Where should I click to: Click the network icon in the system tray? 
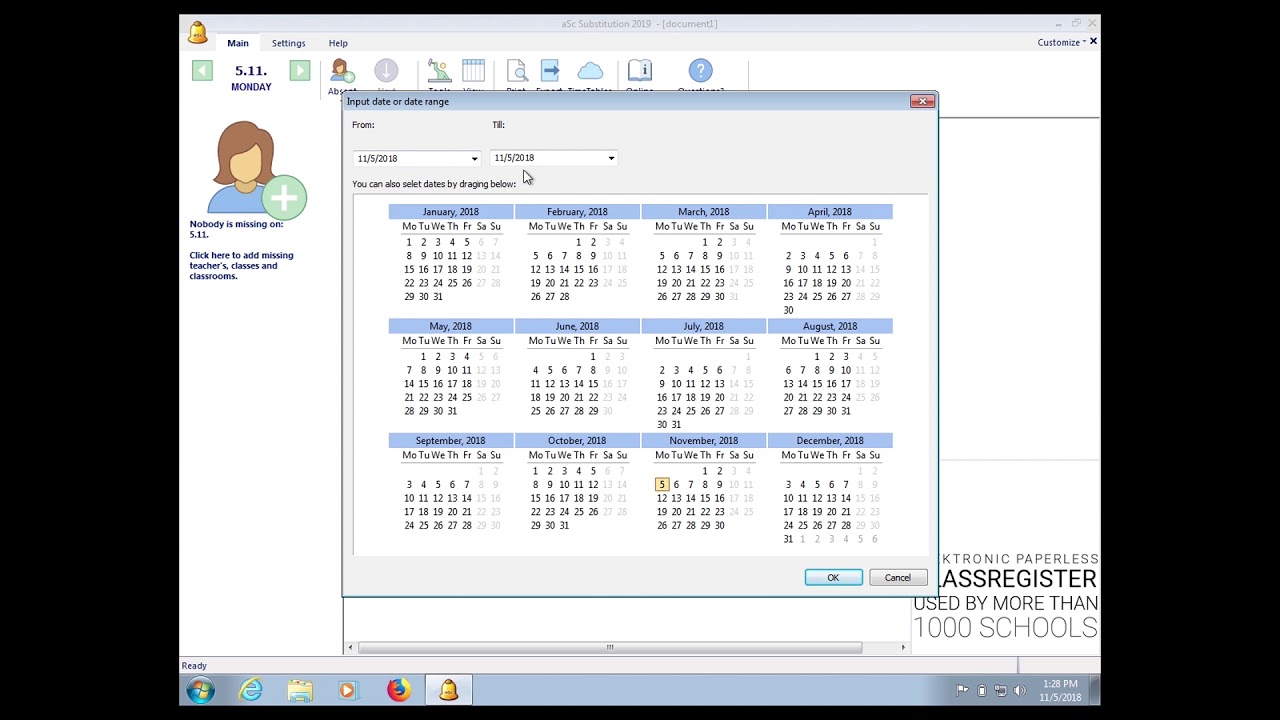click(x=1001, y=690)
